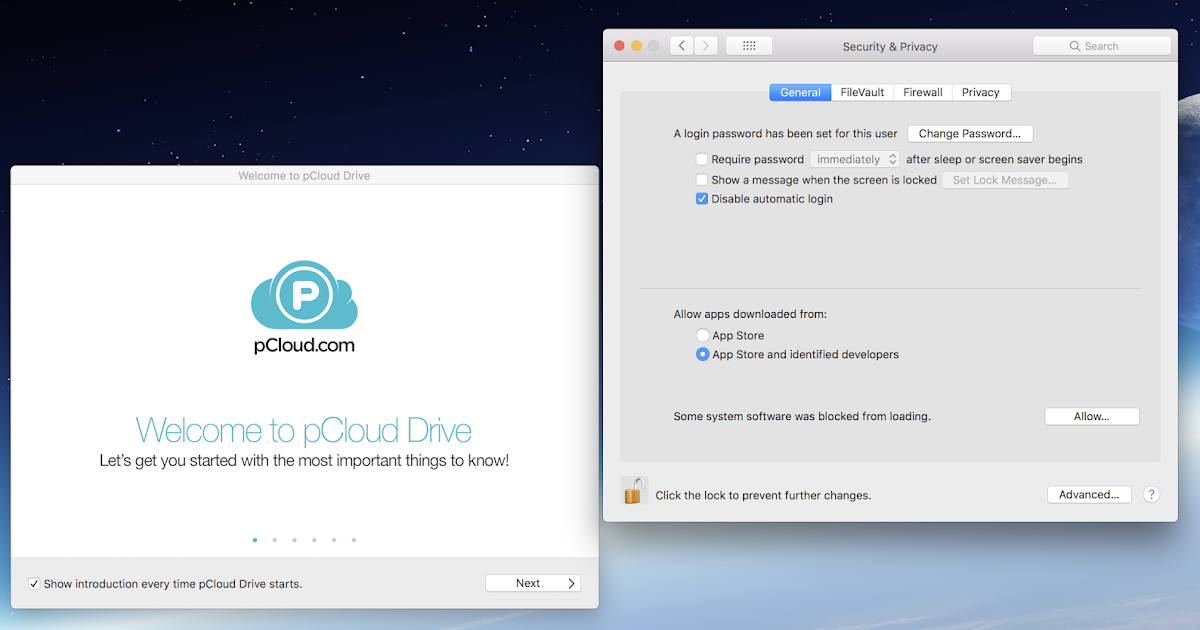Click Allow to load blocked system software

pos(1092,416)
